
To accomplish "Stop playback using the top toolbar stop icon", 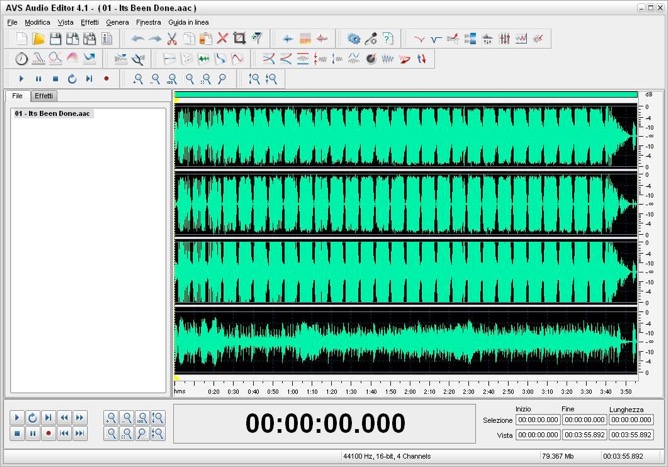I will point(55,79).
